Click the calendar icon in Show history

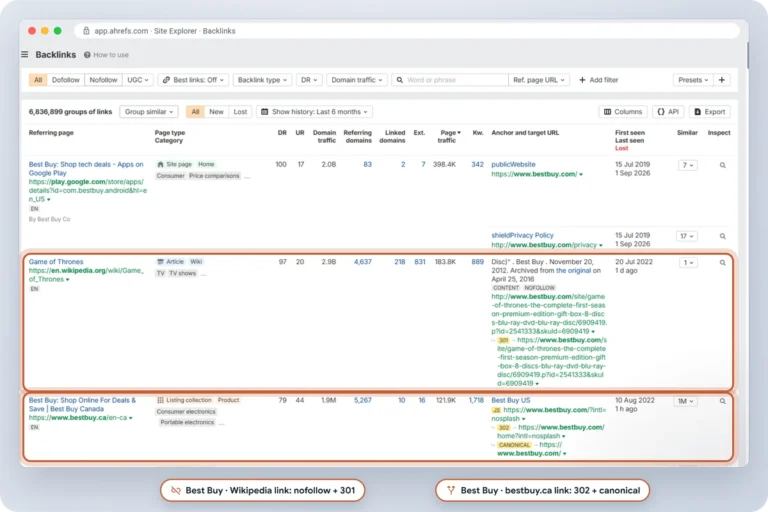[x=264, y=112]
